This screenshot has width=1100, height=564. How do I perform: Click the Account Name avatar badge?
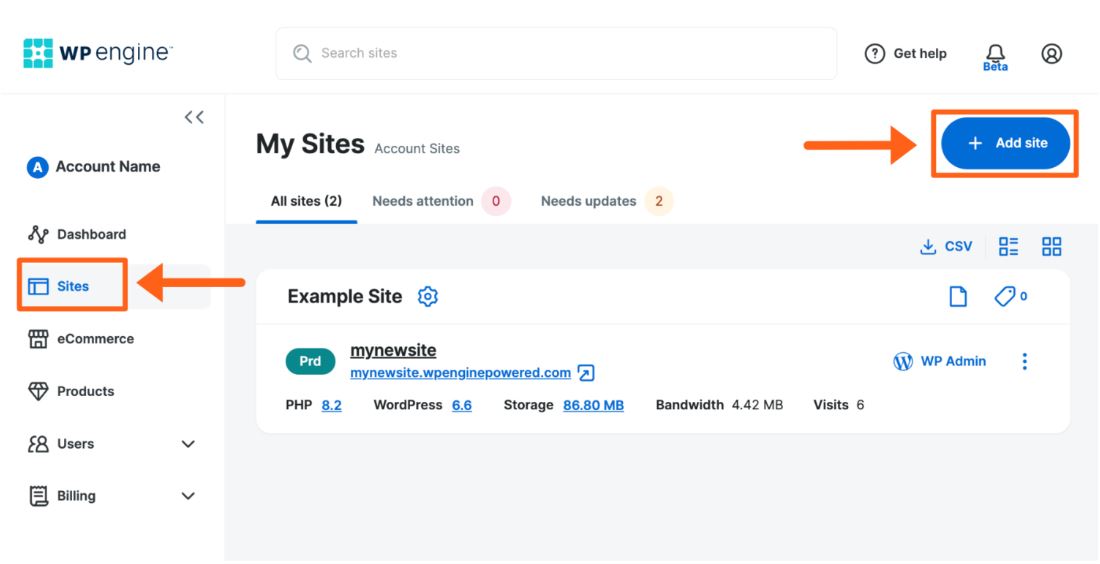coord(37,167)
